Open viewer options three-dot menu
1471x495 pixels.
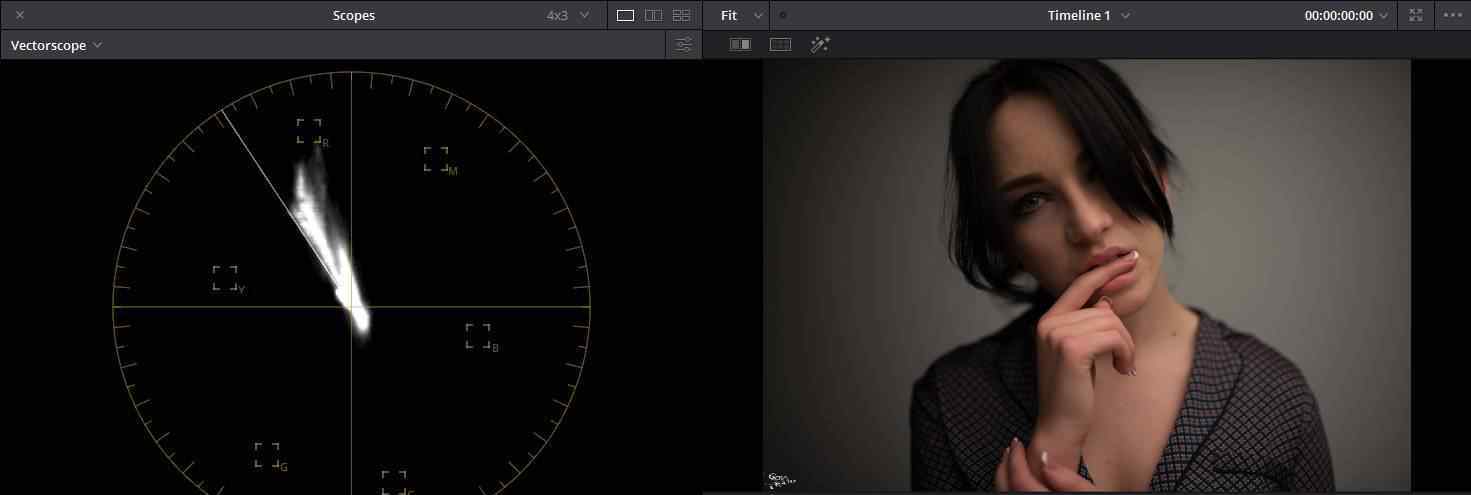click(x=1452, y=15)
